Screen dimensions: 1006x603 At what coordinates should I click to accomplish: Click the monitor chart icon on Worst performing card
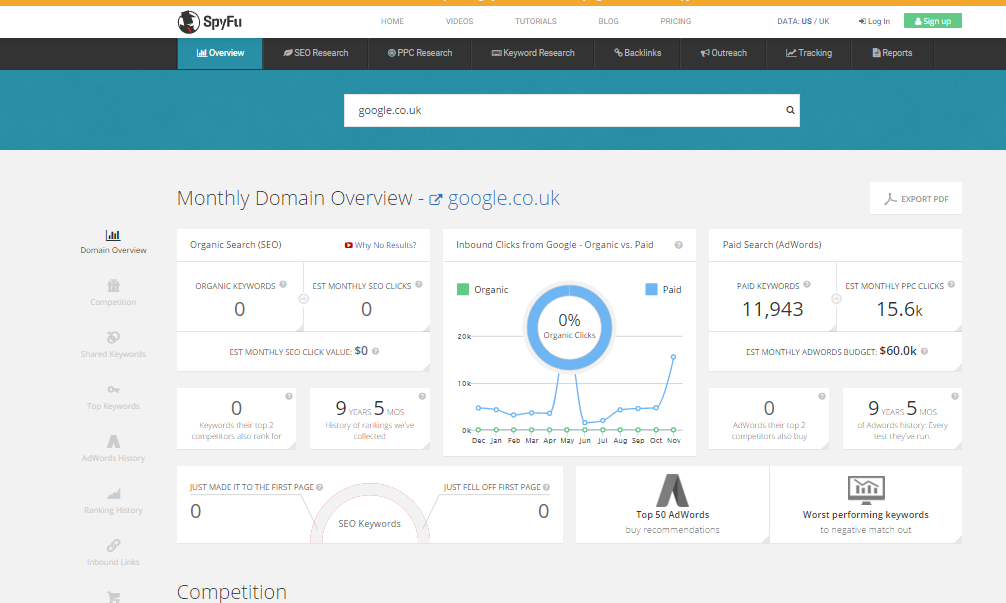866,490
